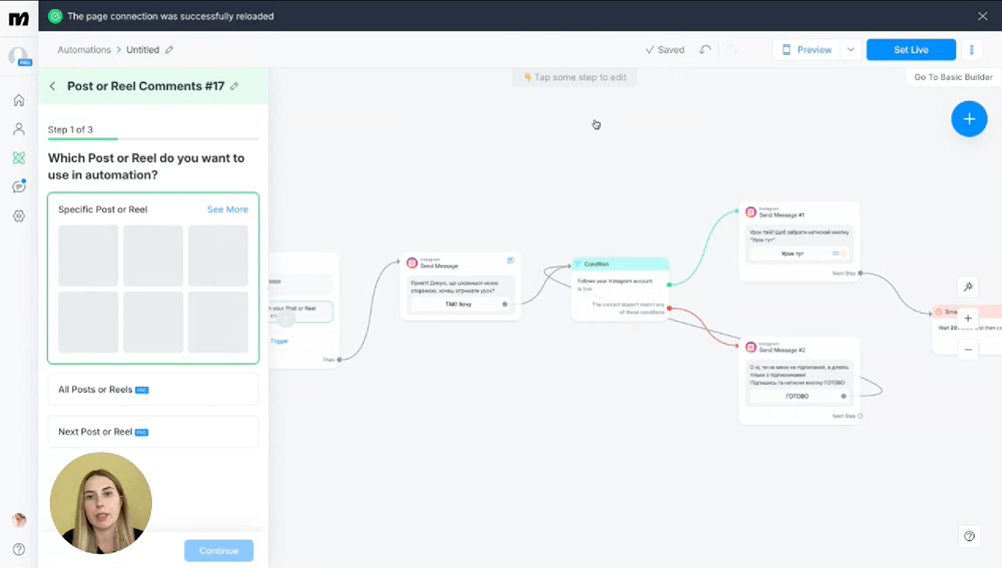This screenshot has height=568, width=1002.
Task: Open Contacts from the left sidebar
Action: point(18,129)
